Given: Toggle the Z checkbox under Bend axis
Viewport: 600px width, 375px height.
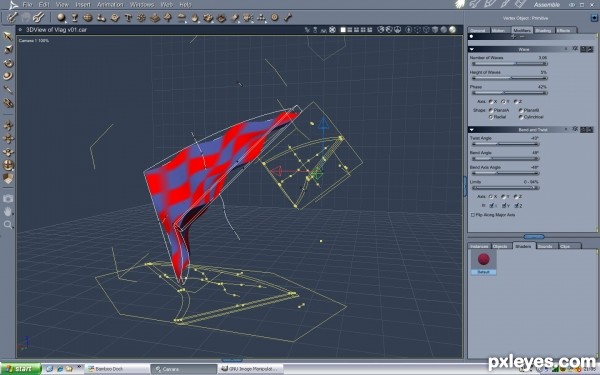Looking at the screenshot, I should click(x=516, y=206).
